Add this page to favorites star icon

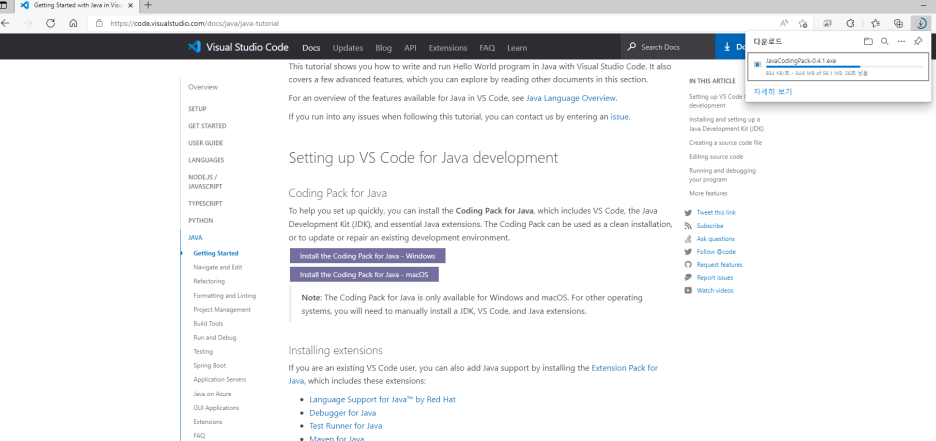[x=803, y=23]
